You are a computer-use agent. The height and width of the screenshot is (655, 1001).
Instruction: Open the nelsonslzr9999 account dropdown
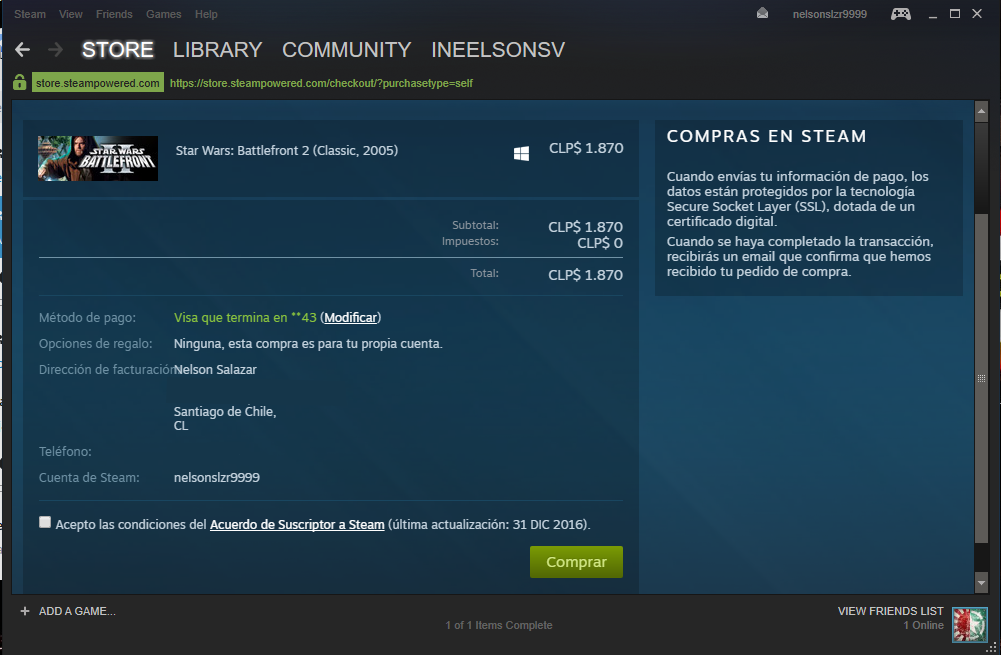coord(829,14)
